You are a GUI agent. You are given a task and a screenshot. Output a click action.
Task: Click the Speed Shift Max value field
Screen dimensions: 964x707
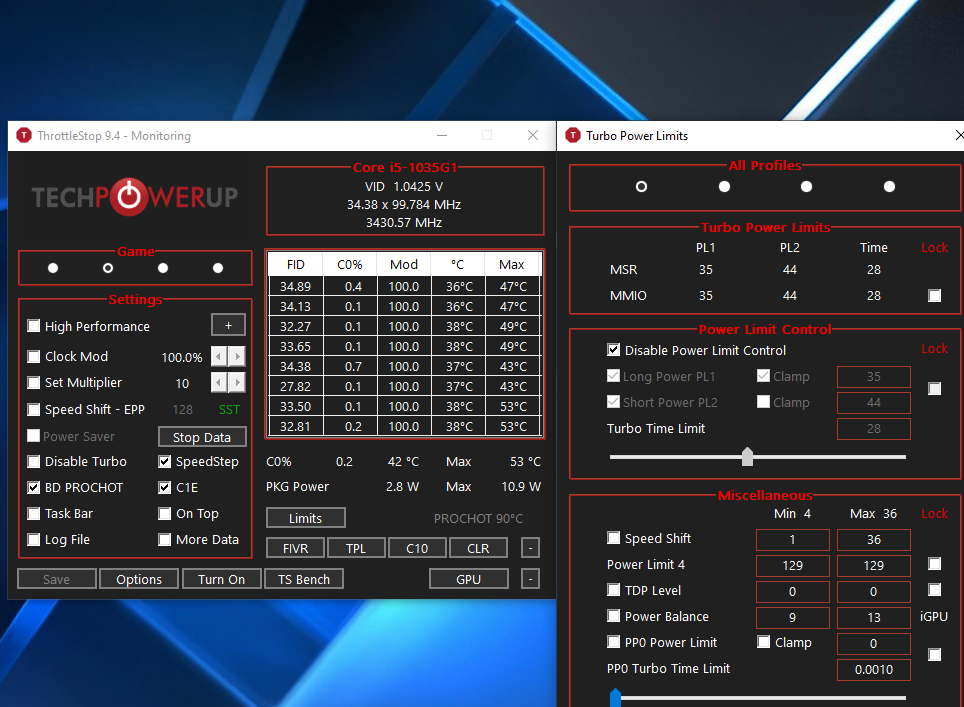coord(874,540)
